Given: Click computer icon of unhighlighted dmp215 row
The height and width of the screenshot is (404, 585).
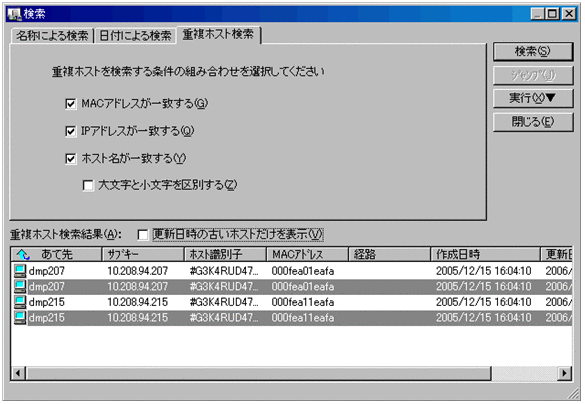Looking at the screenshot, I should click(20, 302).
